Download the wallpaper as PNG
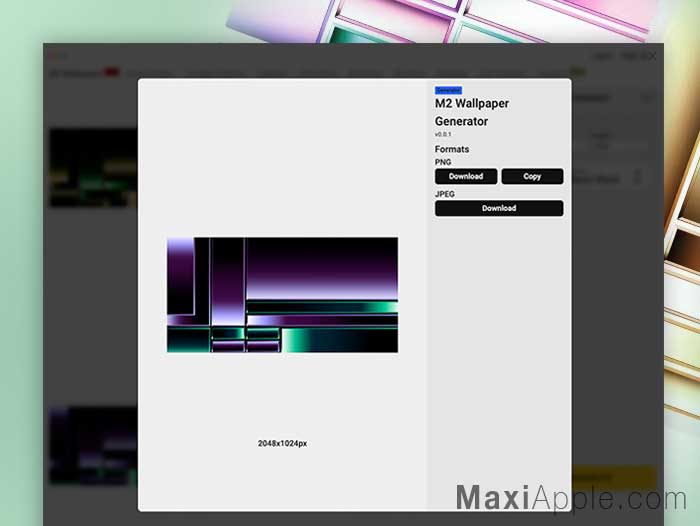Screen dimensions: 700x526 coord(466,176)
